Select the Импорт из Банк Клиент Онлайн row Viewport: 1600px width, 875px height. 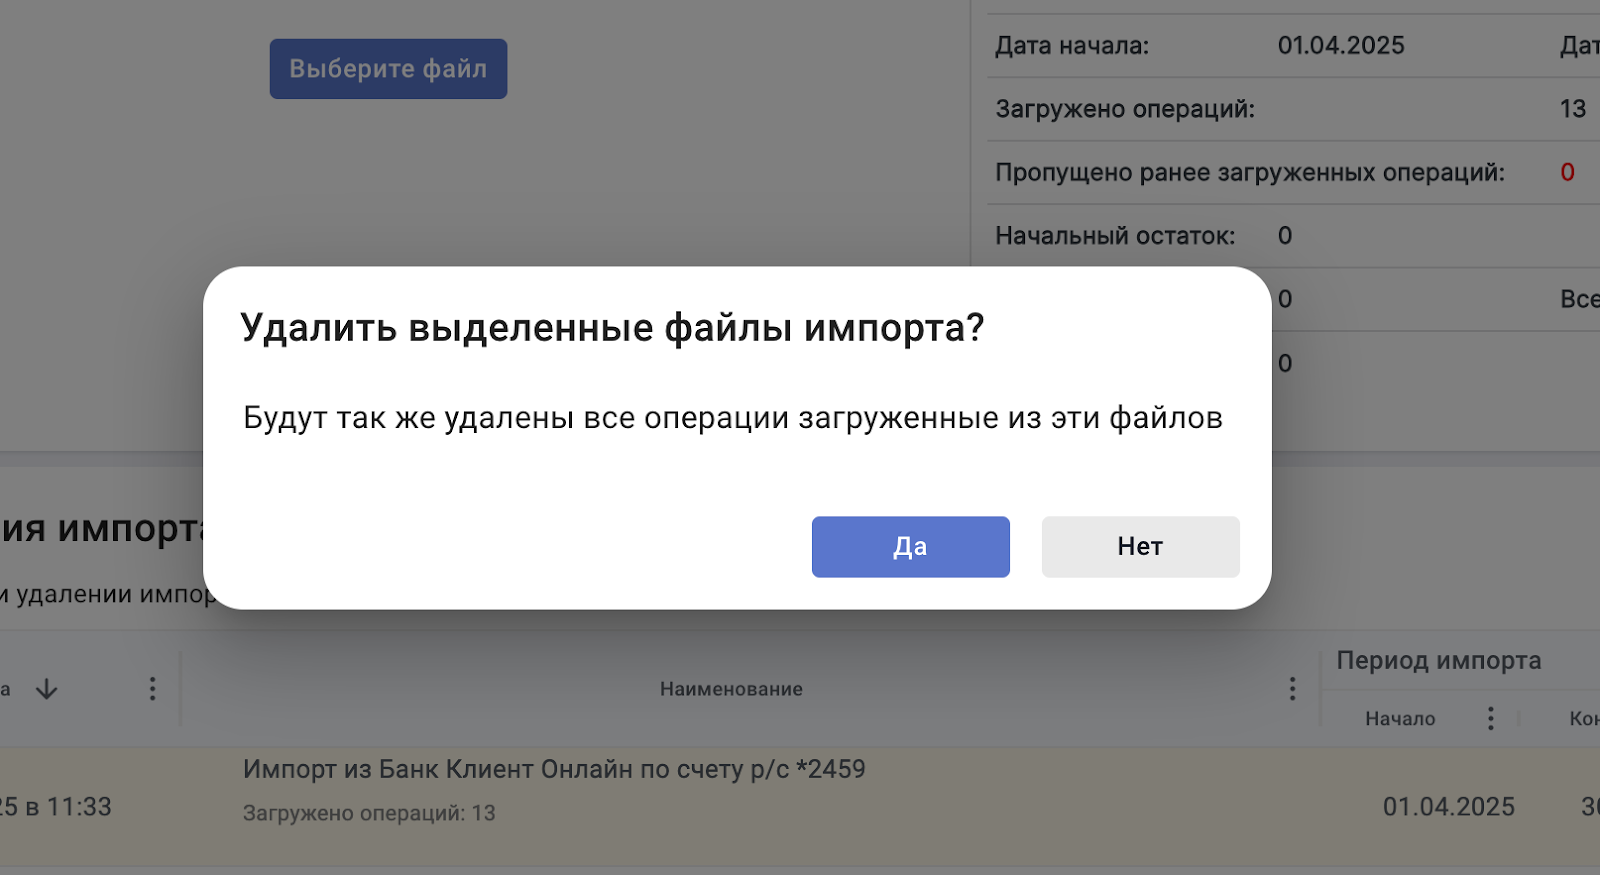pyautogui.click(x=554, y=769)
